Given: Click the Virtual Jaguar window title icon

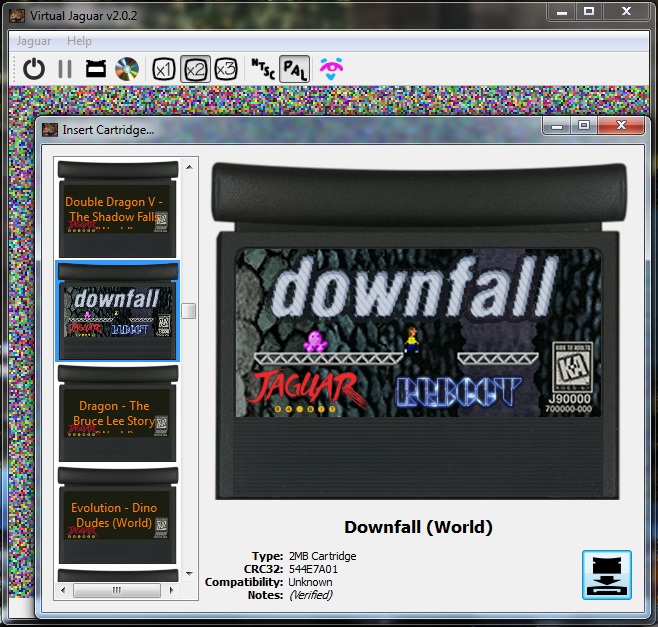Looking at the screenshot, I should coord(17,16).
